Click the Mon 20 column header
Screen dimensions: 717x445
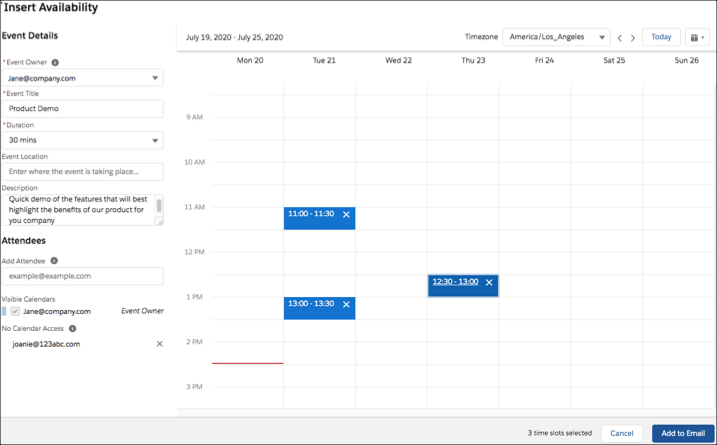click(250, 60)
